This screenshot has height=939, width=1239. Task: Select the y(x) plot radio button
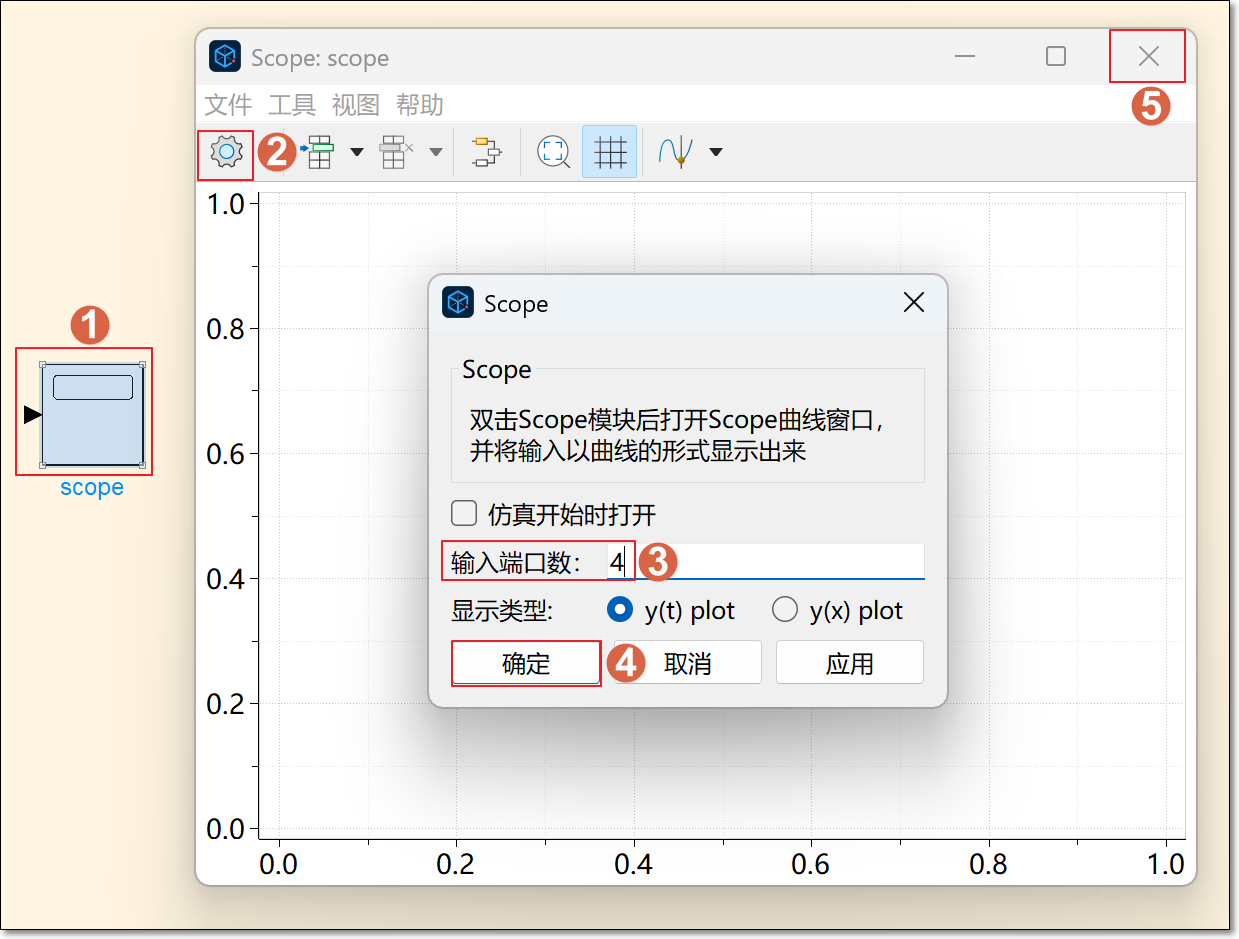tap(785, 609)
